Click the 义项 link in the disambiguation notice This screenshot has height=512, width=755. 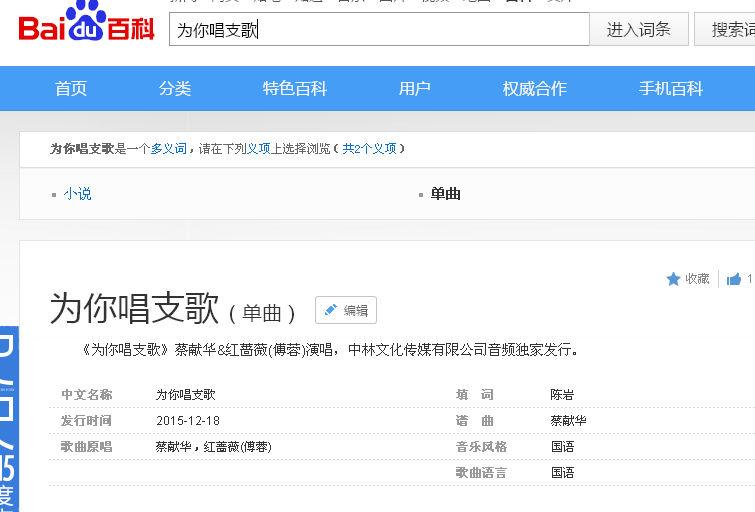coord(259,149)
